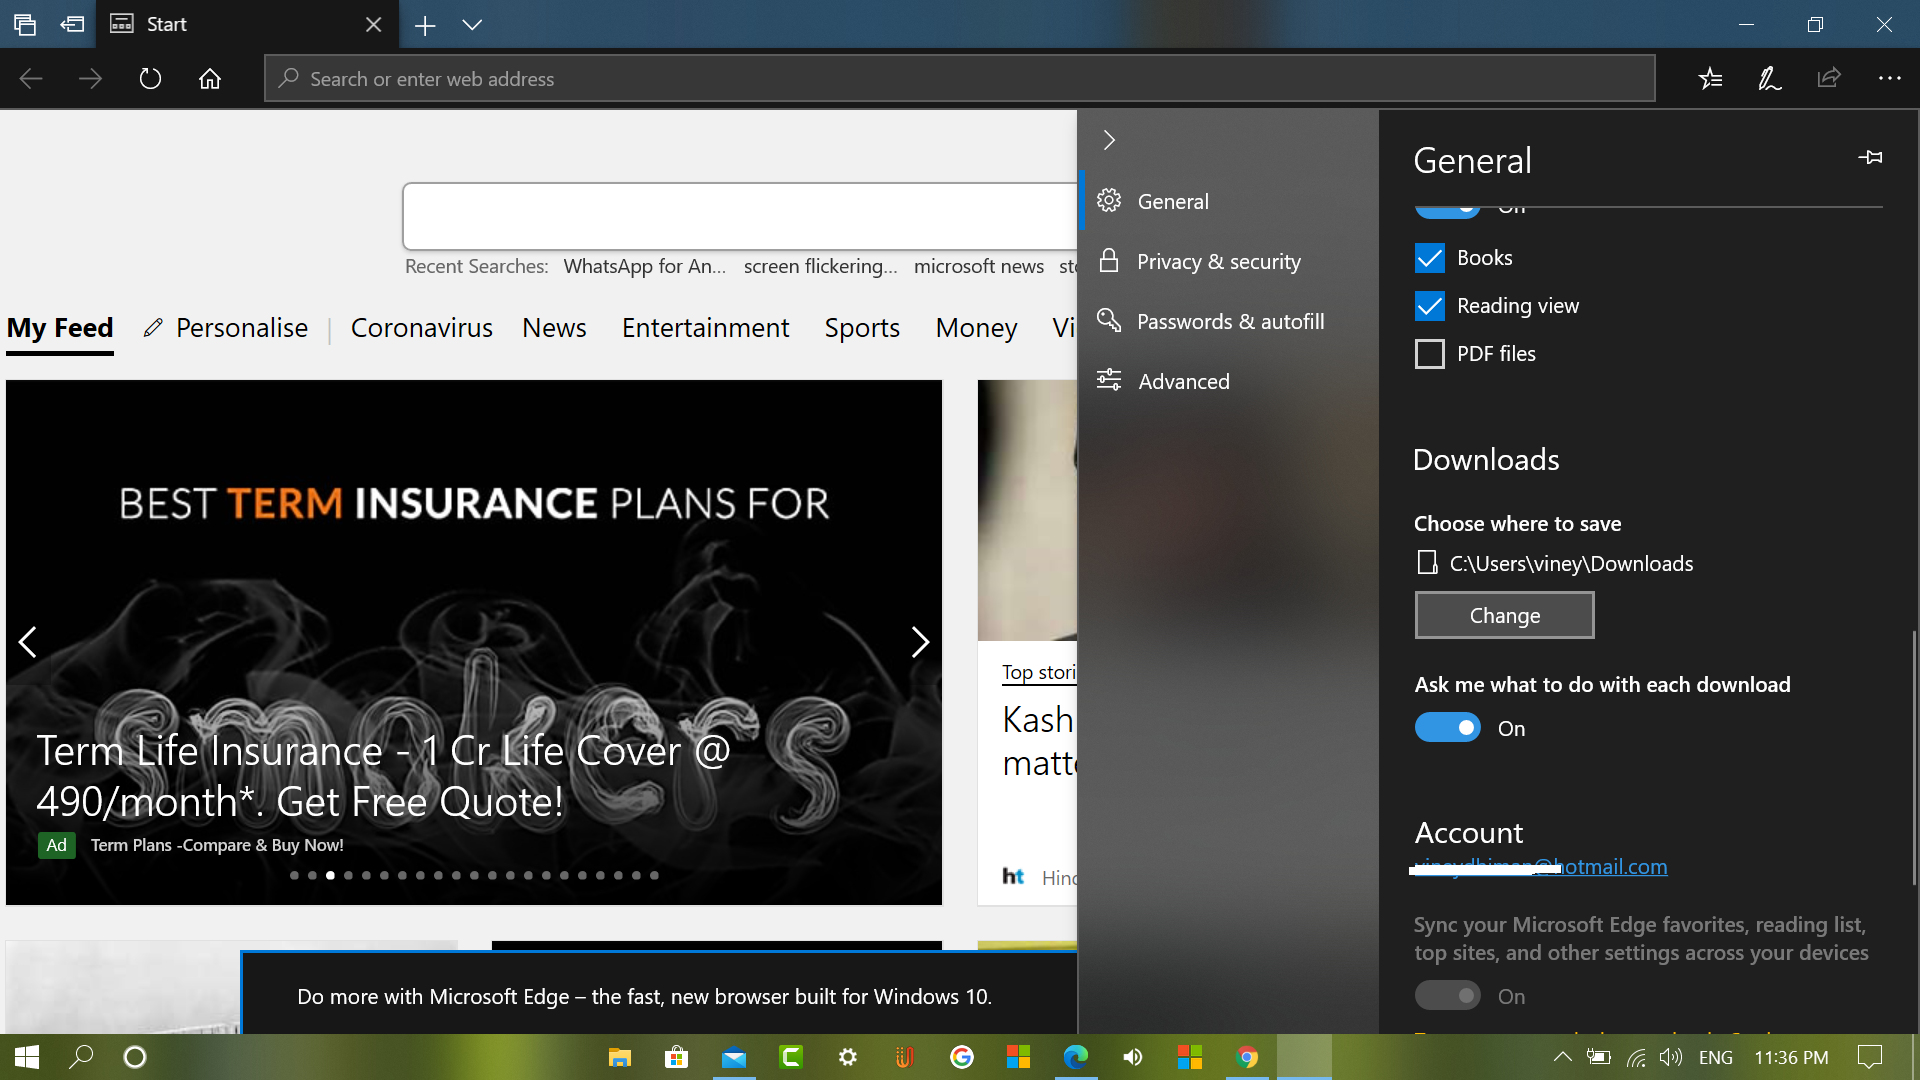The height and width of the screenshot is (1080, 1920).
Task: Check the PDF files checkbox
Action: point(1430,354)
